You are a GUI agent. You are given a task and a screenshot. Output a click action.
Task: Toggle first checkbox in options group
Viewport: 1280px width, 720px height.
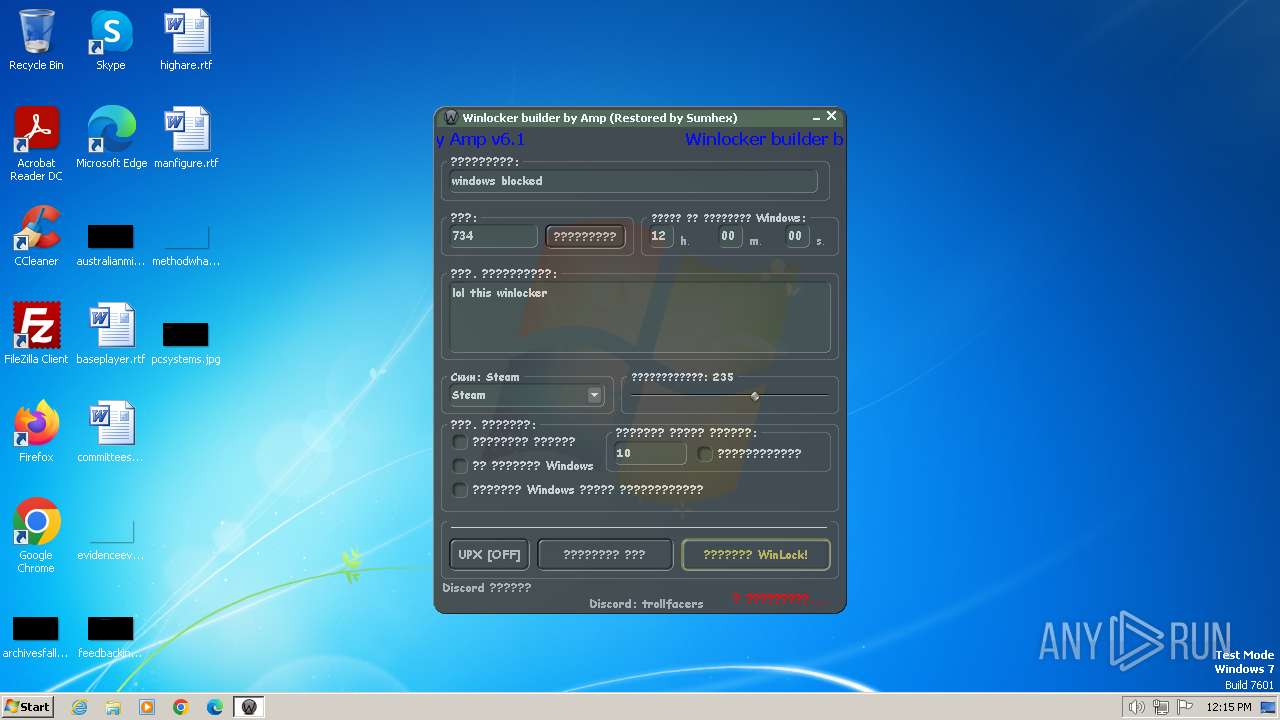pos(460,441)
